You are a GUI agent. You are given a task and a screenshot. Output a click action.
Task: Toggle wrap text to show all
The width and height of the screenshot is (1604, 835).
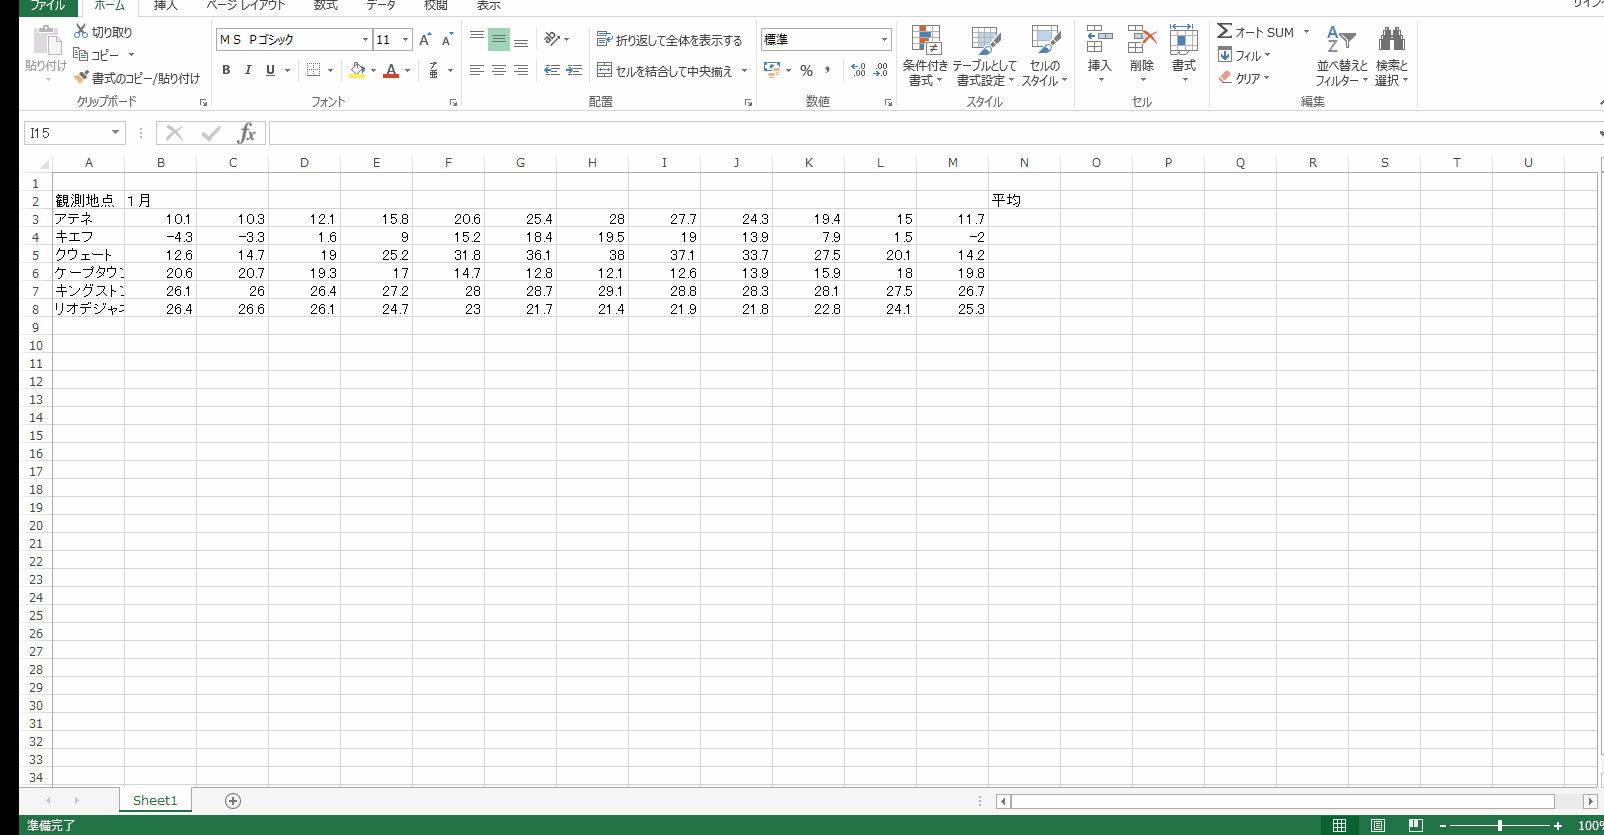pos(669,40)
